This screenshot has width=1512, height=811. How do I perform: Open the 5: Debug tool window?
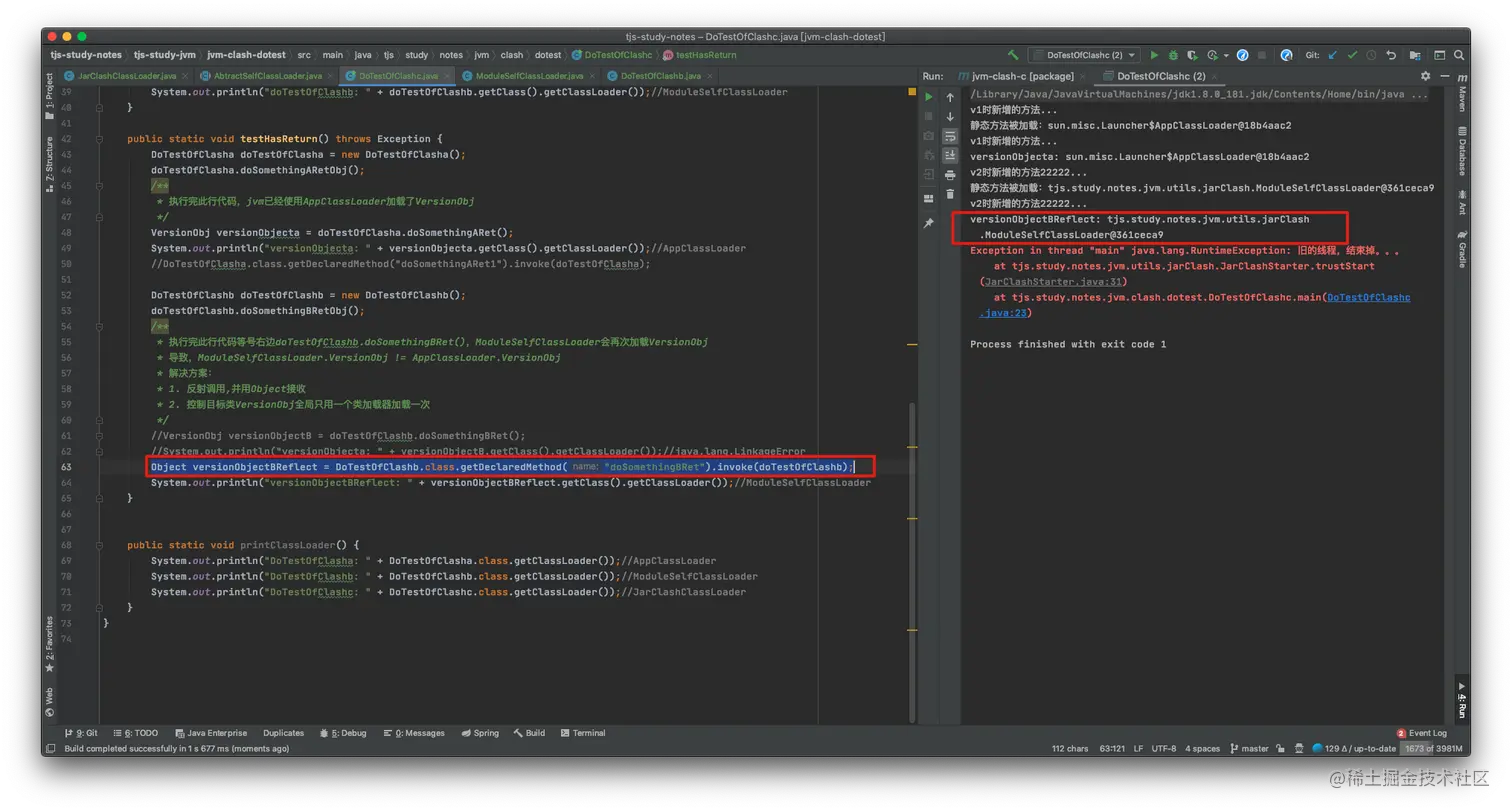click(343, 733)
